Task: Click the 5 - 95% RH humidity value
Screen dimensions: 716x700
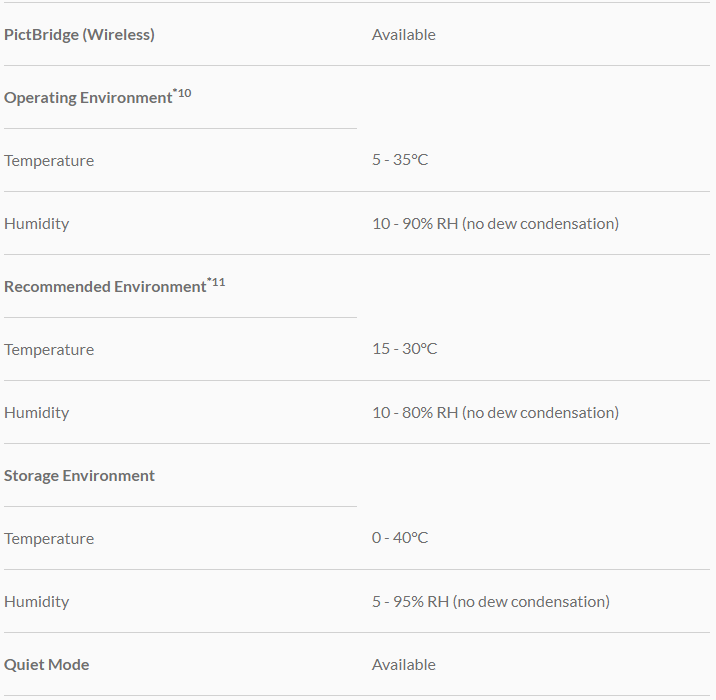Action: click(x=490, y=602)
